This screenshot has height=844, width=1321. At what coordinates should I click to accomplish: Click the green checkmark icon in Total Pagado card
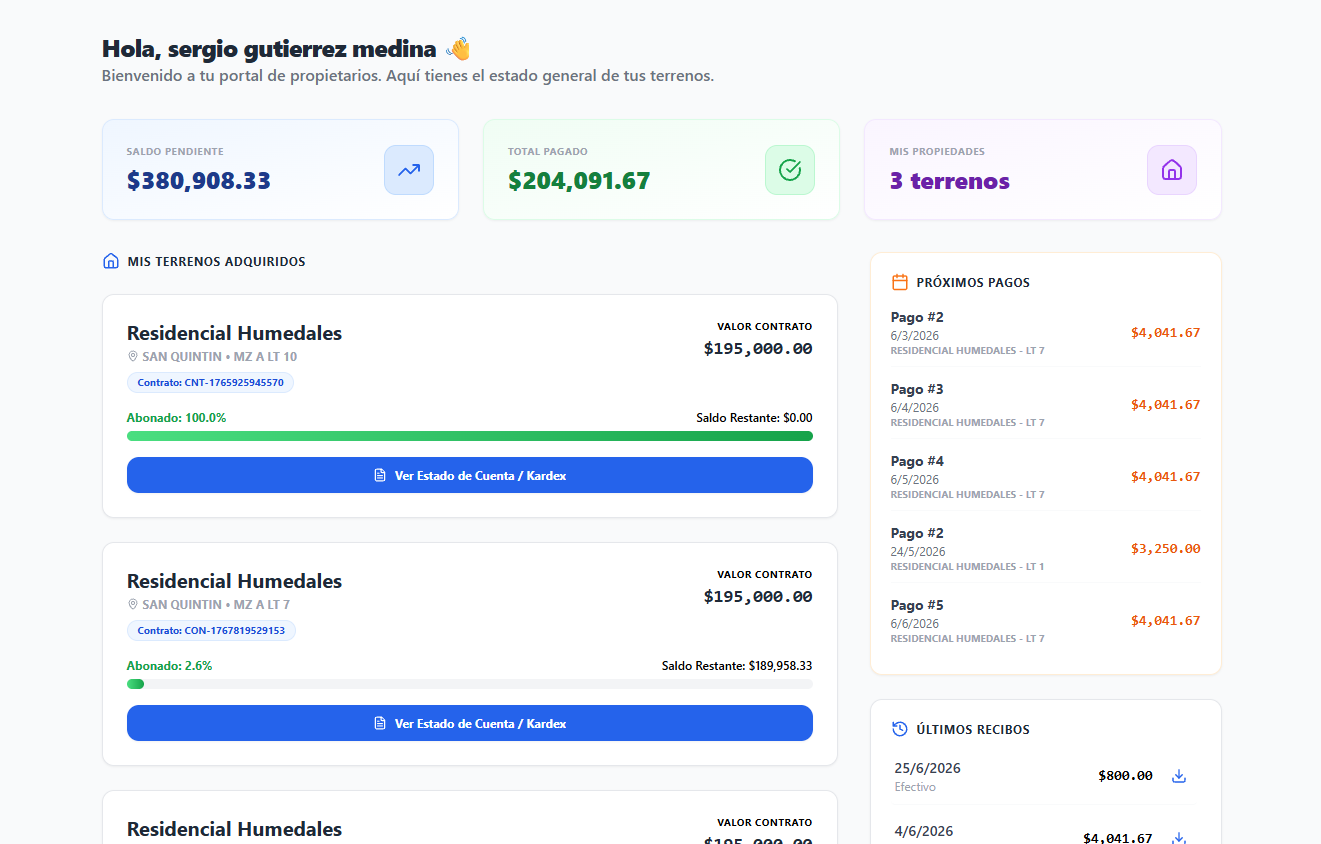pos(790,170)
